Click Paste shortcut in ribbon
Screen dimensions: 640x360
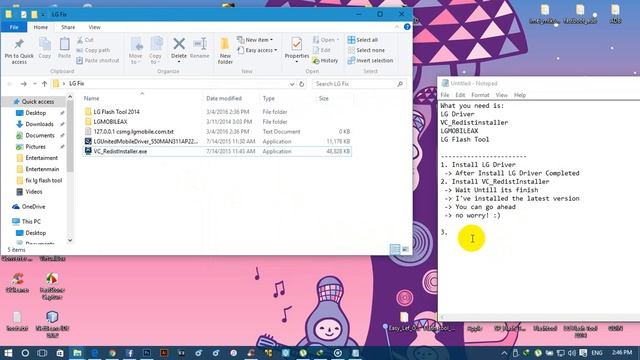[98, 60]
